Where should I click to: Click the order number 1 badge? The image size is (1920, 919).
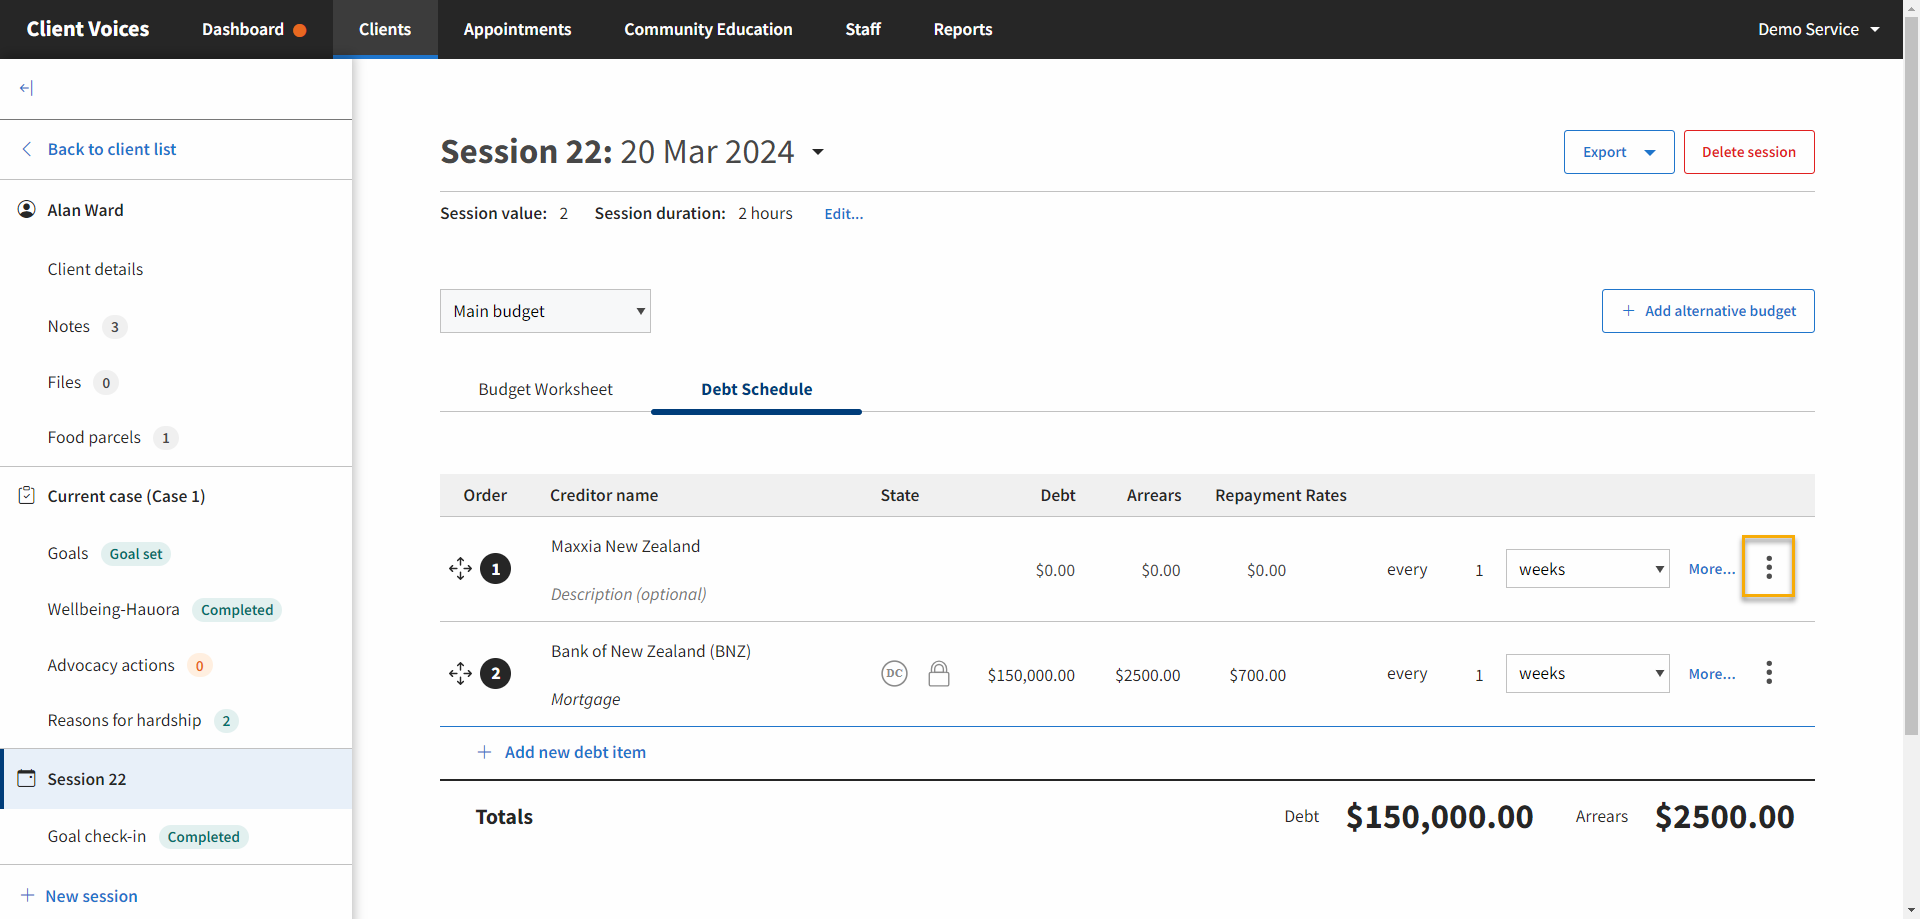pyautogui.click(x=496, y=569)
